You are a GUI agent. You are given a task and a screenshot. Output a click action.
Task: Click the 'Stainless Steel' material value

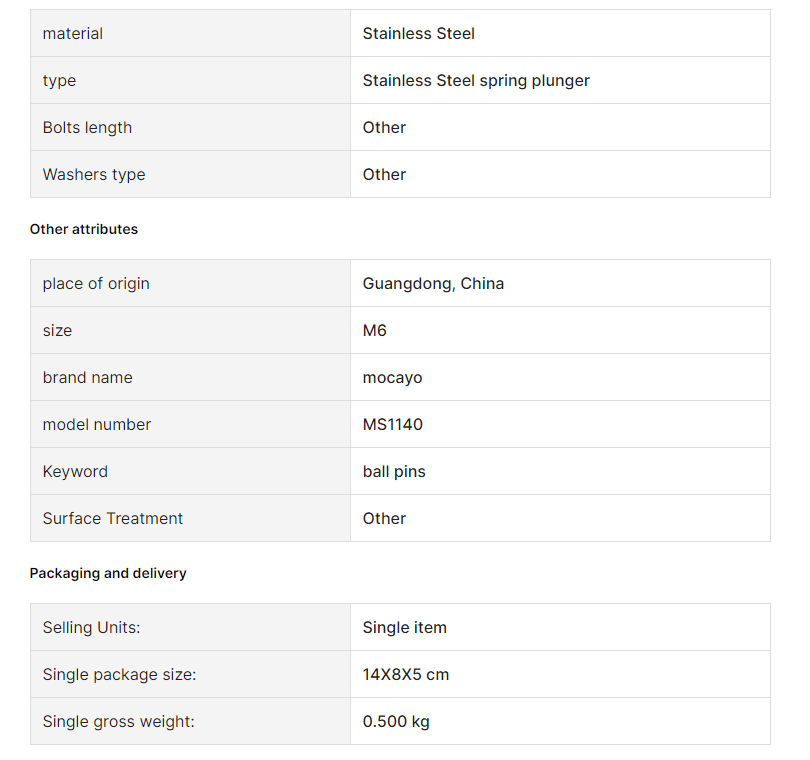point(418,34)
